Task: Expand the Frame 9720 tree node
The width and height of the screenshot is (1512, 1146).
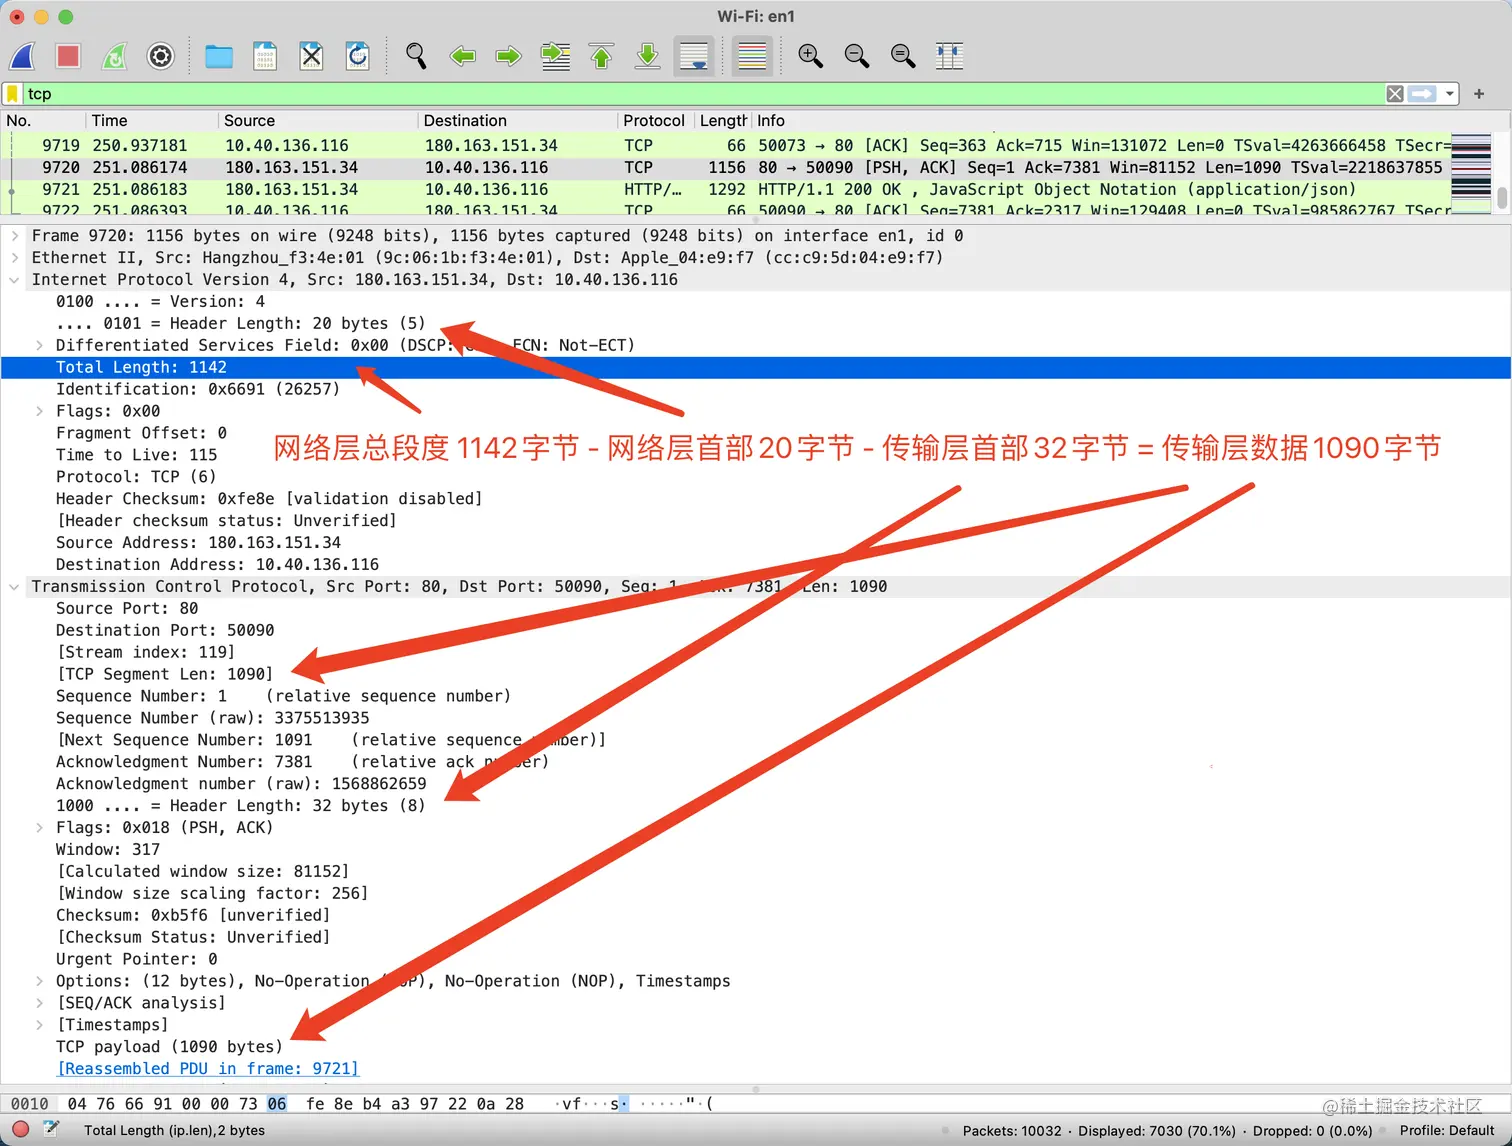Action: (15, 236)
